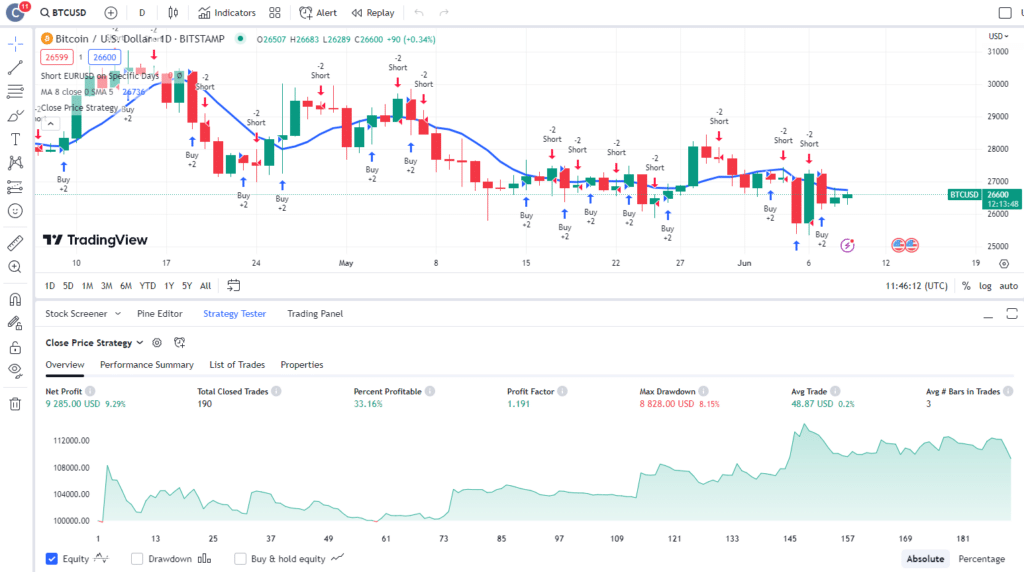
Task: Select the All date range
Action: click(x=205, y=285)
